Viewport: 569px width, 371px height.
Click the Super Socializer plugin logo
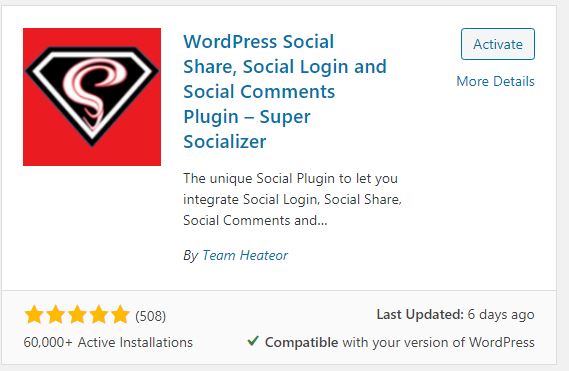click(92, 97)
